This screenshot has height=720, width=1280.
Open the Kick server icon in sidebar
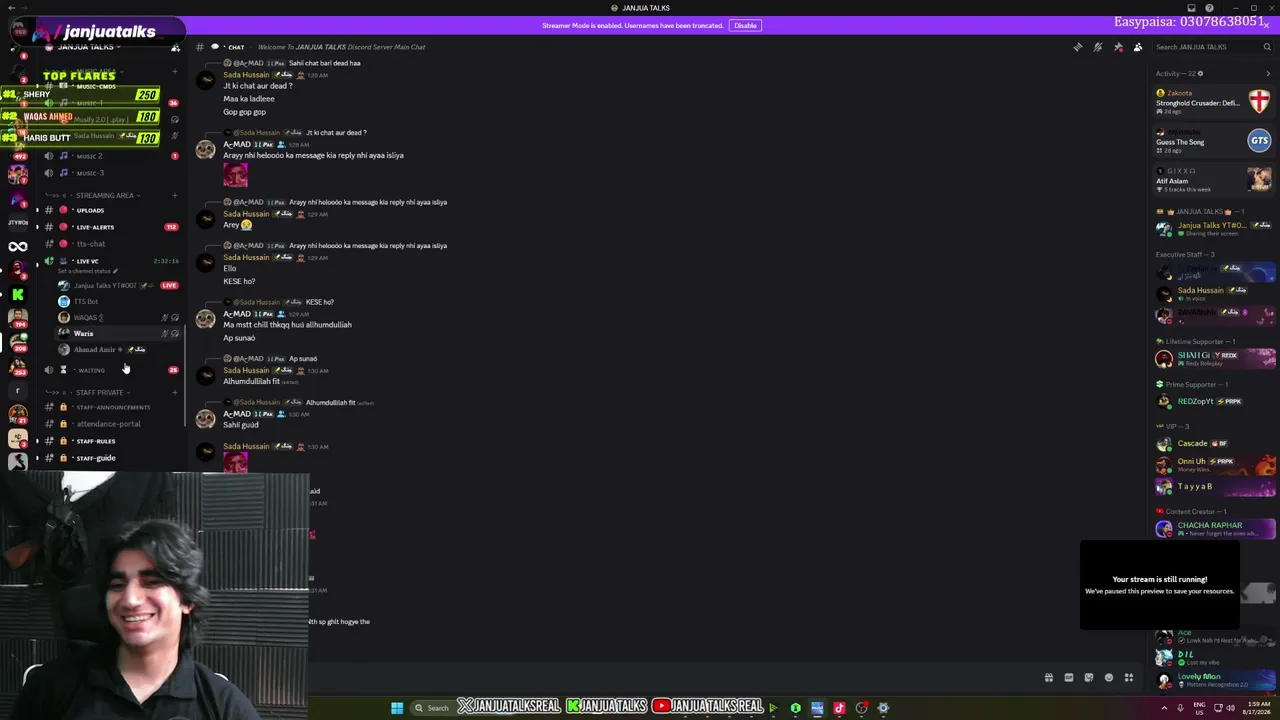[x=18, y=294]
